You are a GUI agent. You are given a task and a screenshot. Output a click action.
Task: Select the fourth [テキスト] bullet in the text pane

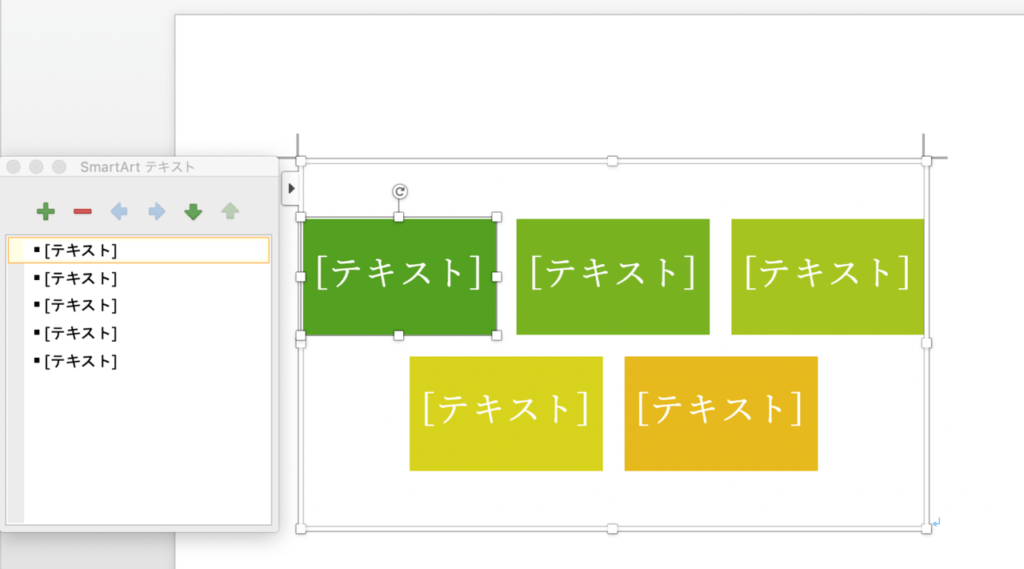point(81,333)
